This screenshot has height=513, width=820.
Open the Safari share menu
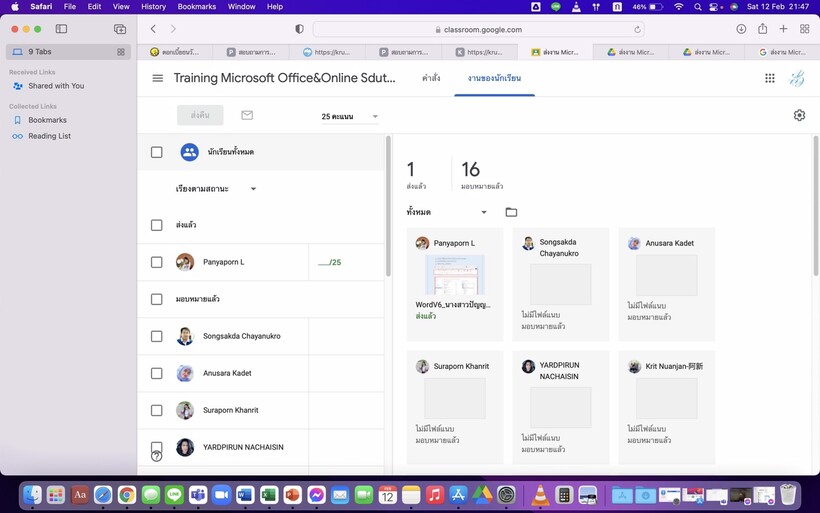(x=762, y=29)
